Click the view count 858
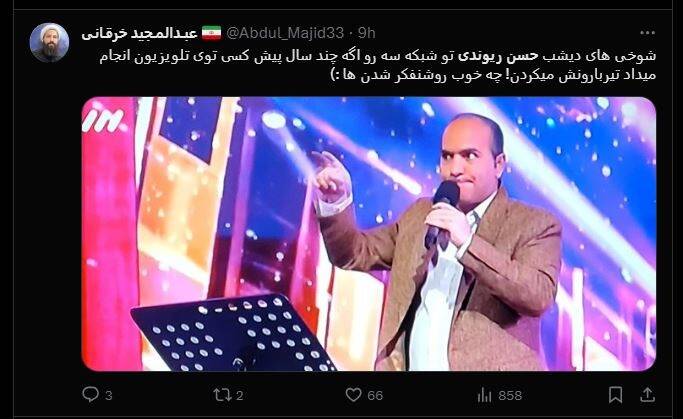This screenshot has height=419, width=683. (x=510, y=395)
